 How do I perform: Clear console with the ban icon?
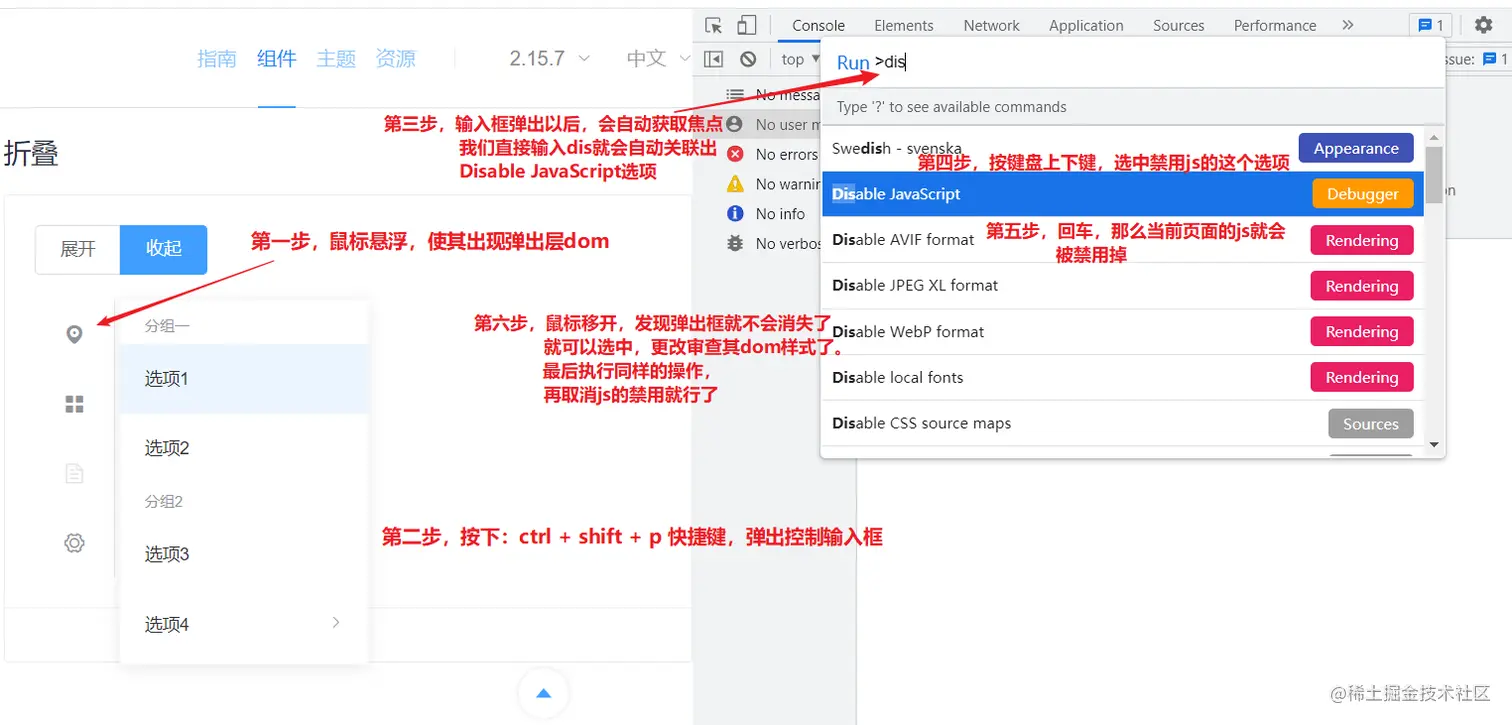(x=748, y=59)
